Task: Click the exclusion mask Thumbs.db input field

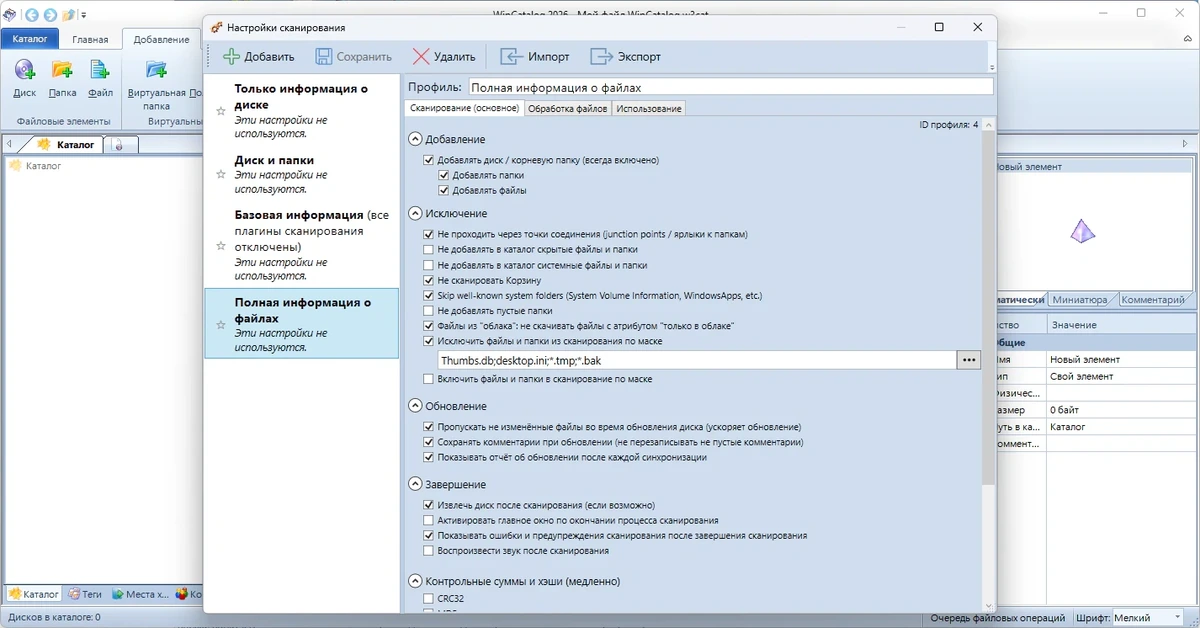Action: (696, 360)
